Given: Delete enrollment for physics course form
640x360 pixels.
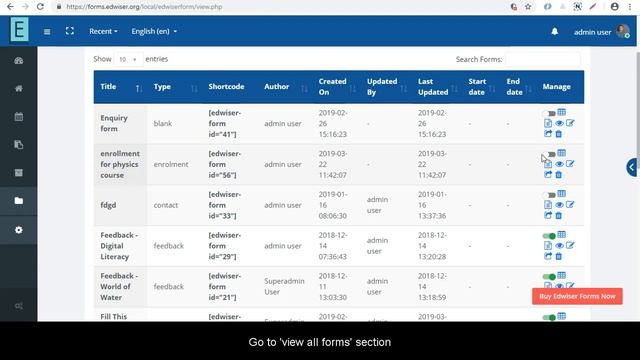Looking at the screenshot, I should 559,175.
